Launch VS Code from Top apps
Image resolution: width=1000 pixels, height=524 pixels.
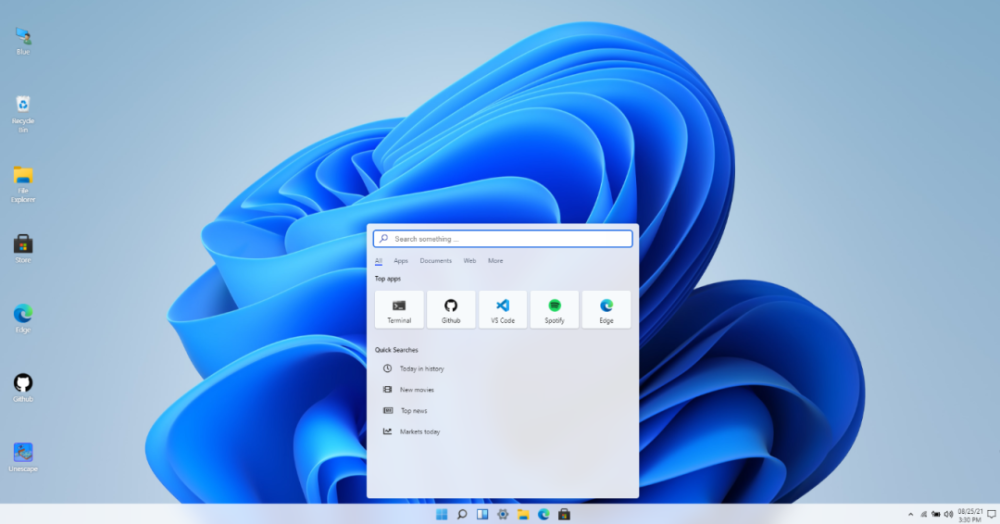[x=503, y=309]
